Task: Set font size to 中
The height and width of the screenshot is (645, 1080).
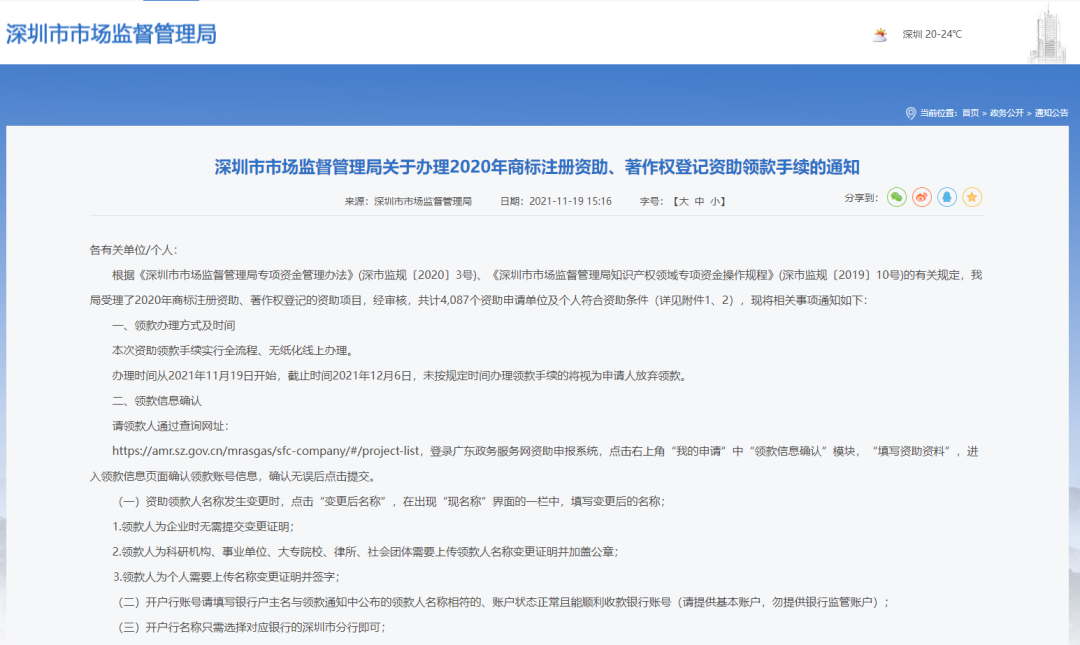Action: pos(699,201)
